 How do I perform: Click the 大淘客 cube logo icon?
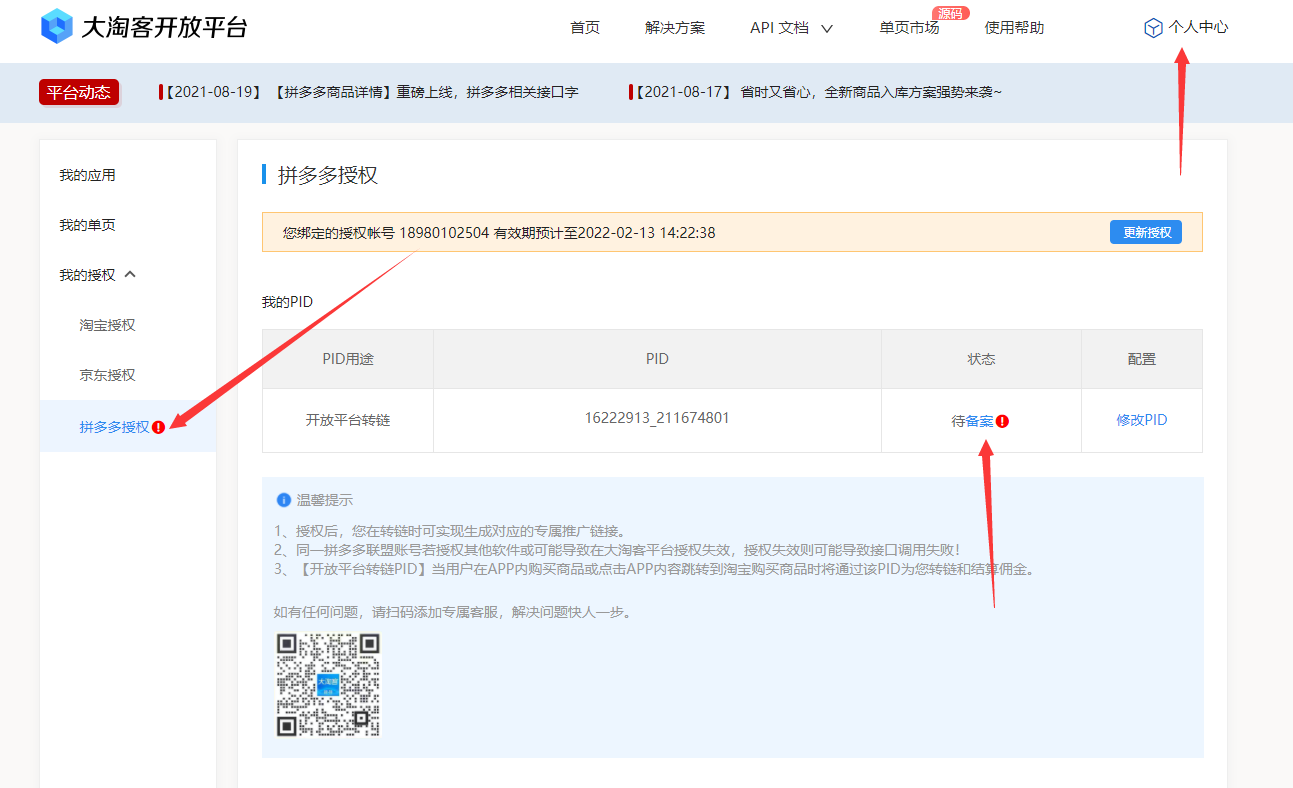(x=57, y=27)
